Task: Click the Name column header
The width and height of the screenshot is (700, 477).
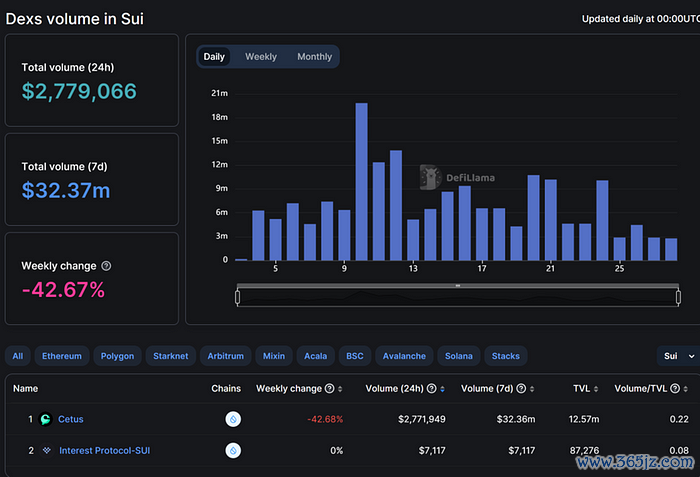Action: click(x=25, y=389)
